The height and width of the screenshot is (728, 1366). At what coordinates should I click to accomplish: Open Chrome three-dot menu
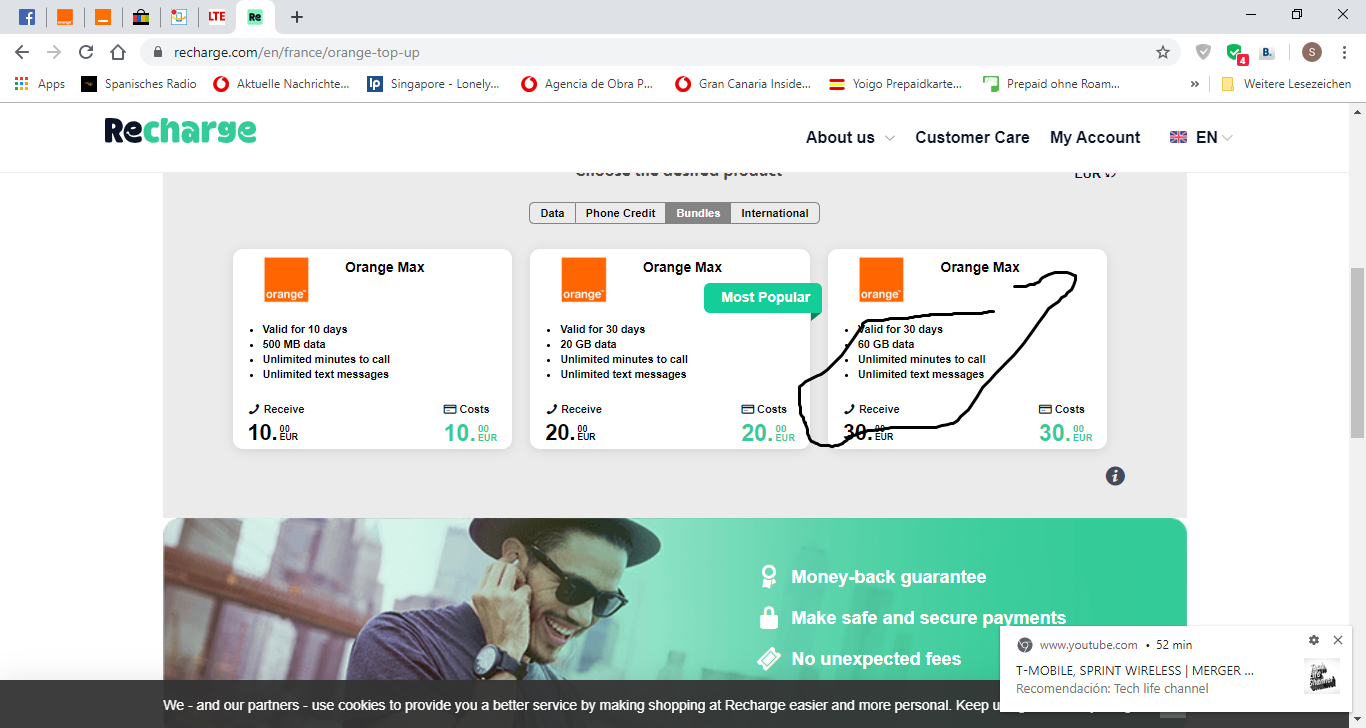coord(1344,52)
